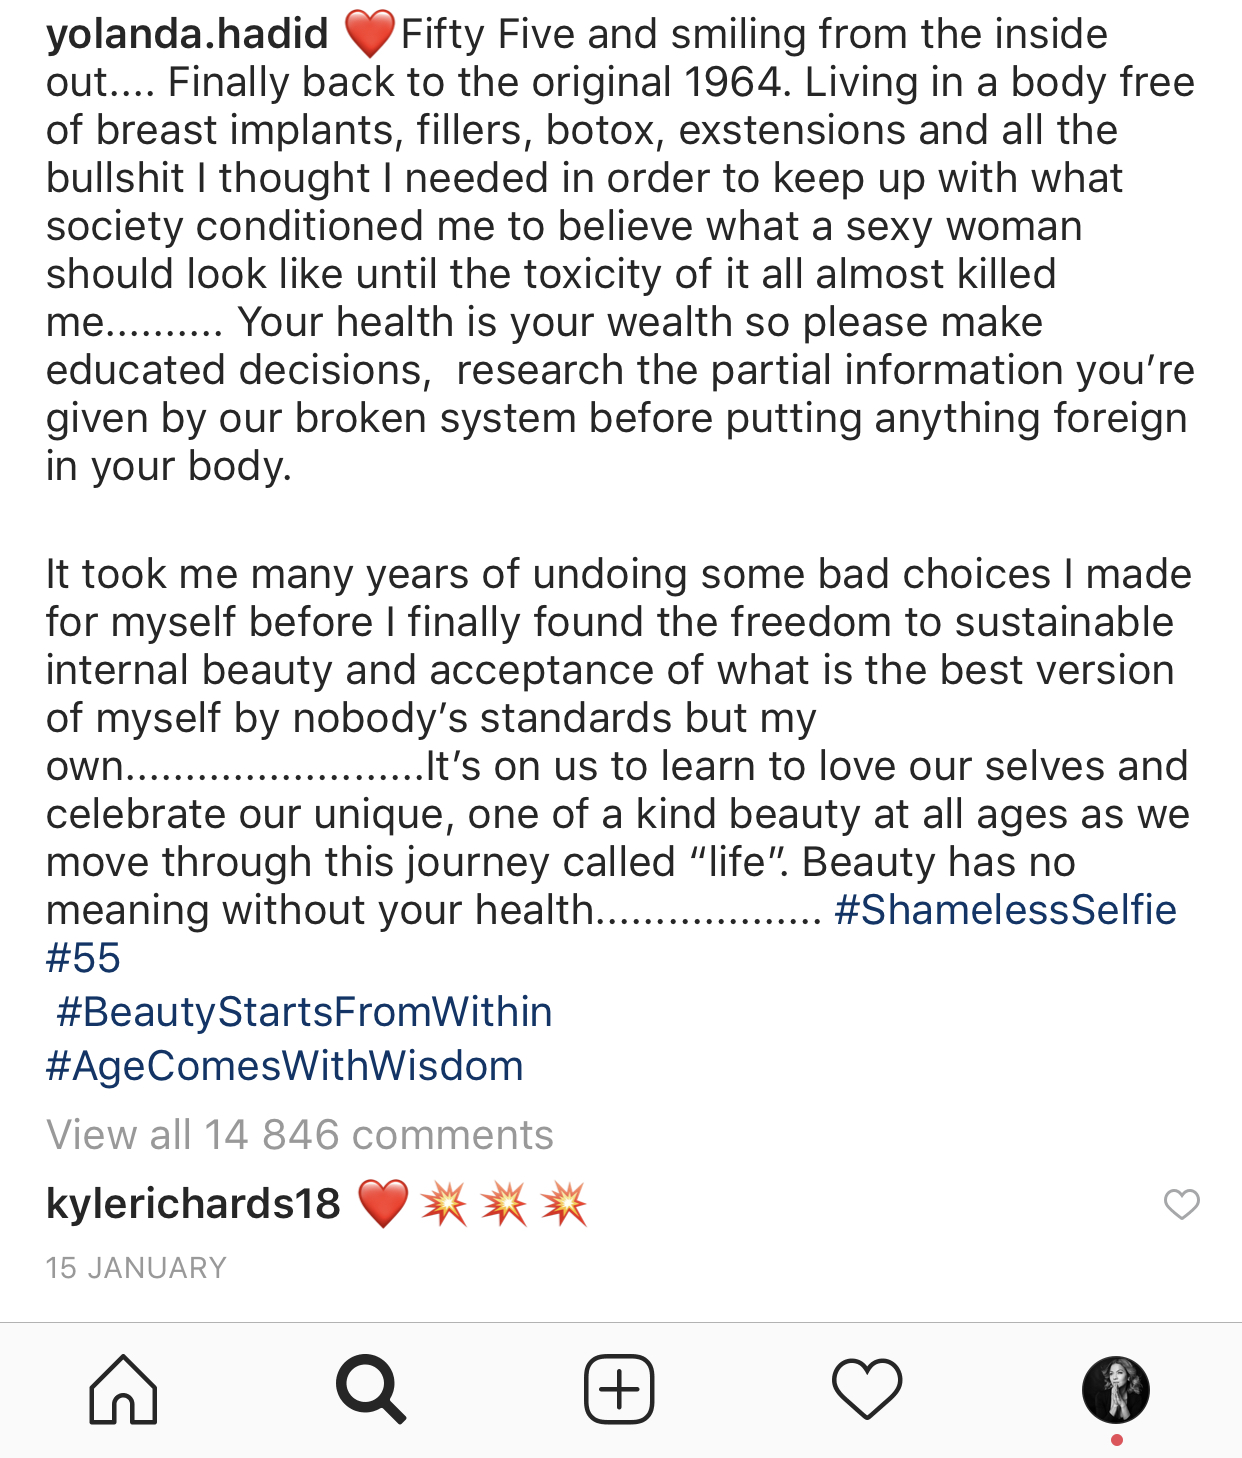The image size is (1242, 1458).
Task: Tap the red heart emoji in kylerichards18's comment
Action: pyautogui.click(x=384, y=1203)
